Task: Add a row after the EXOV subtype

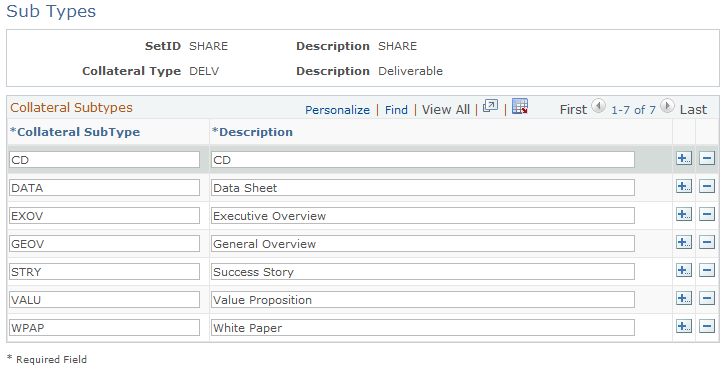Action: click(684, 215)
